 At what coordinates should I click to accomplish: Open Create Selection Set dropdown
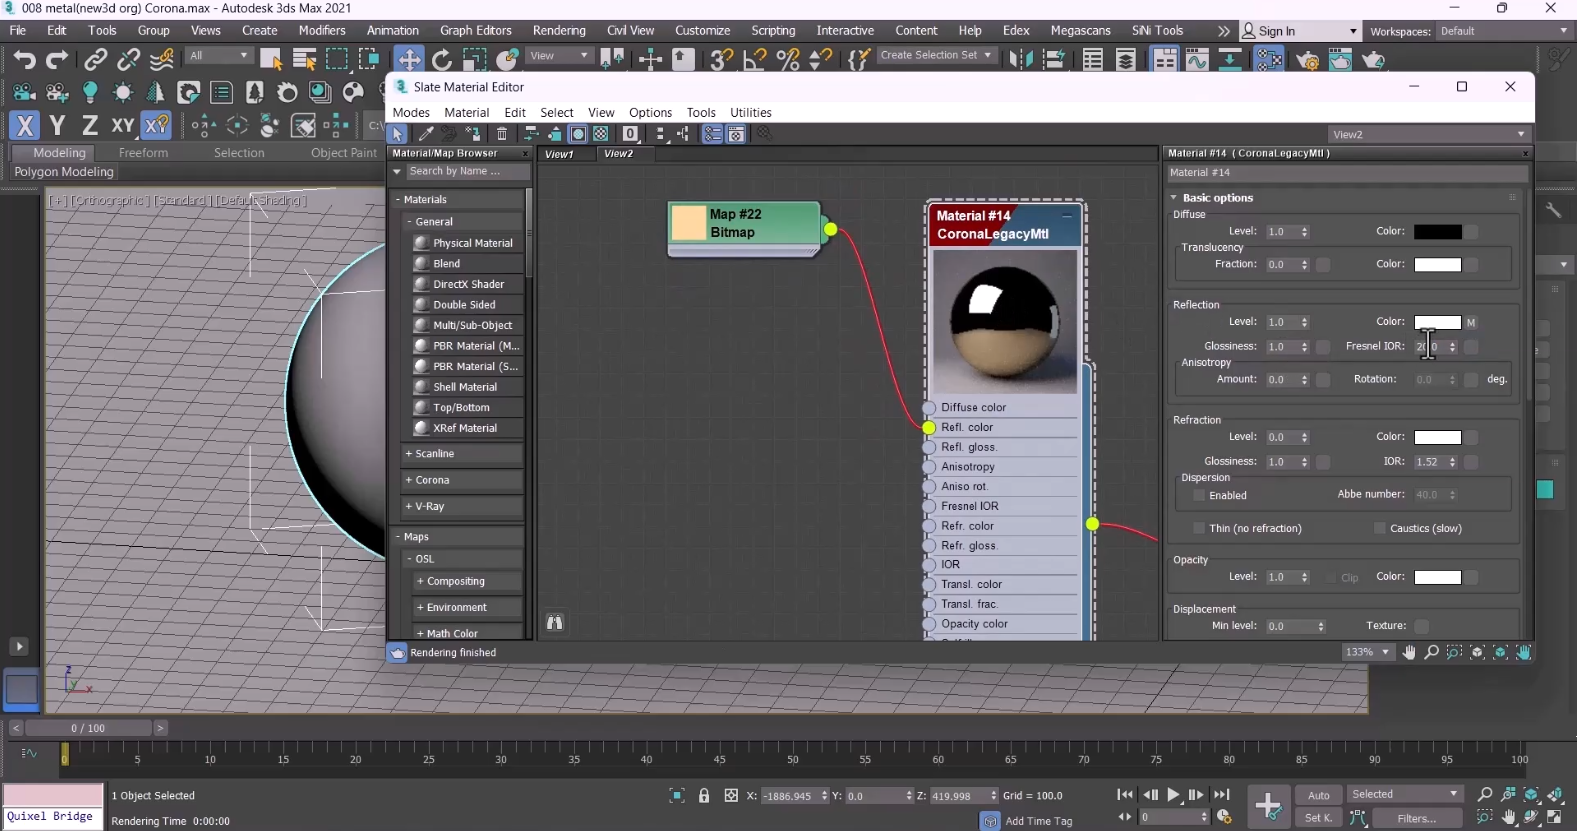pyautogui.click(x=936, y=56)
